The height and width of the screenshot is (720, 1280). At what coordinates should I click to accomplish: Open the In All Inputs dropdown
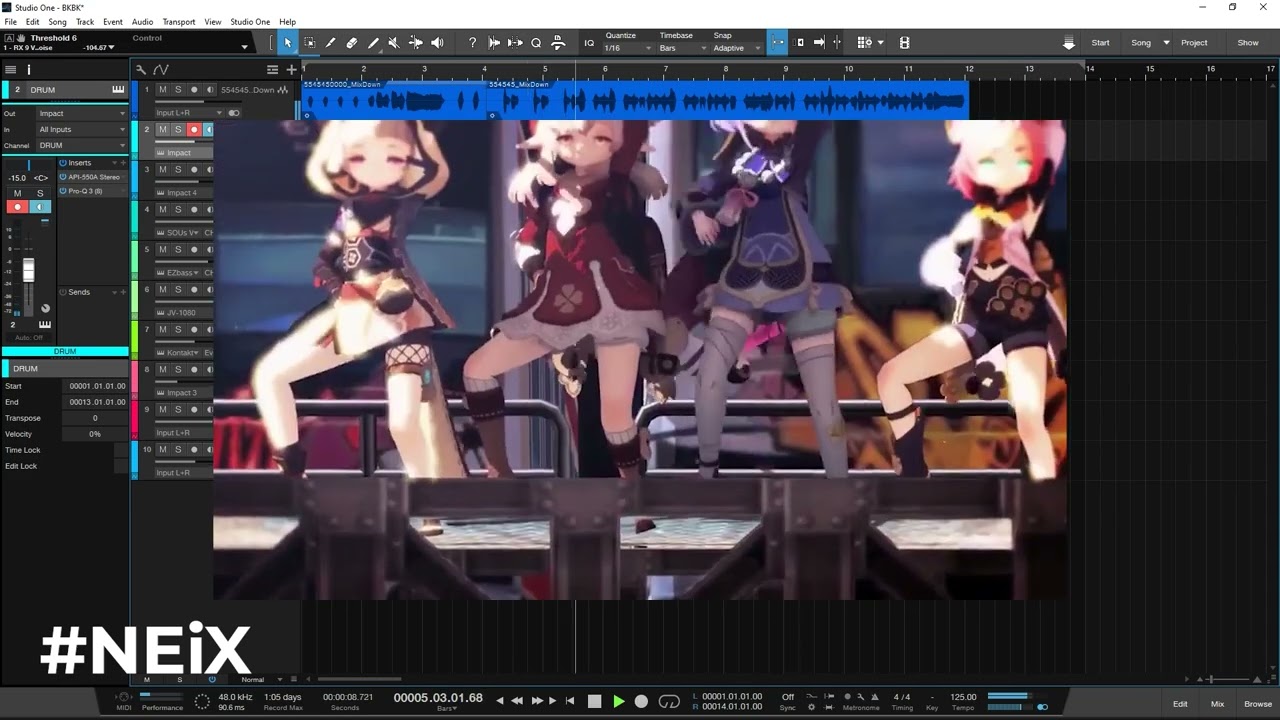(82, 129)
